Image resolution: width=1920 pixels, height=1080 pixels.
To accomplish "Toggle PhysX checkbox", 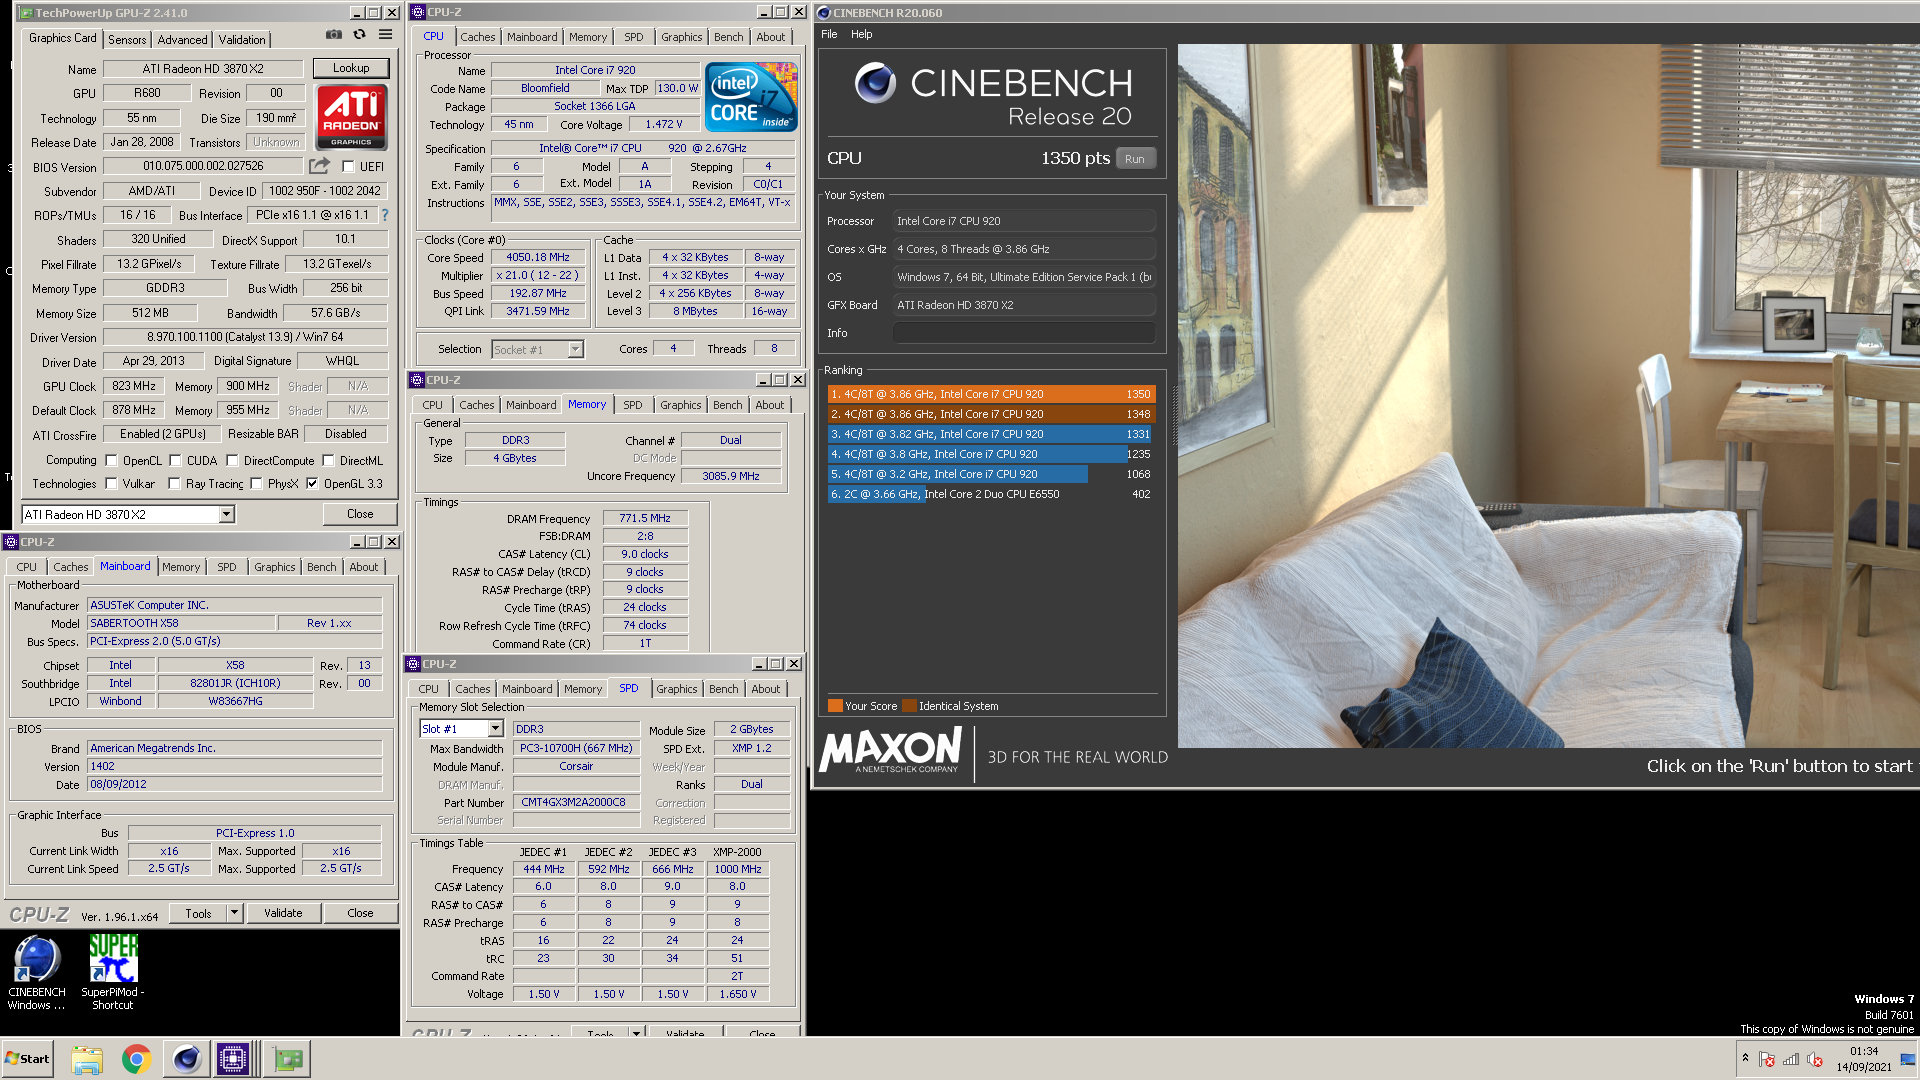I will click(256, 484).
